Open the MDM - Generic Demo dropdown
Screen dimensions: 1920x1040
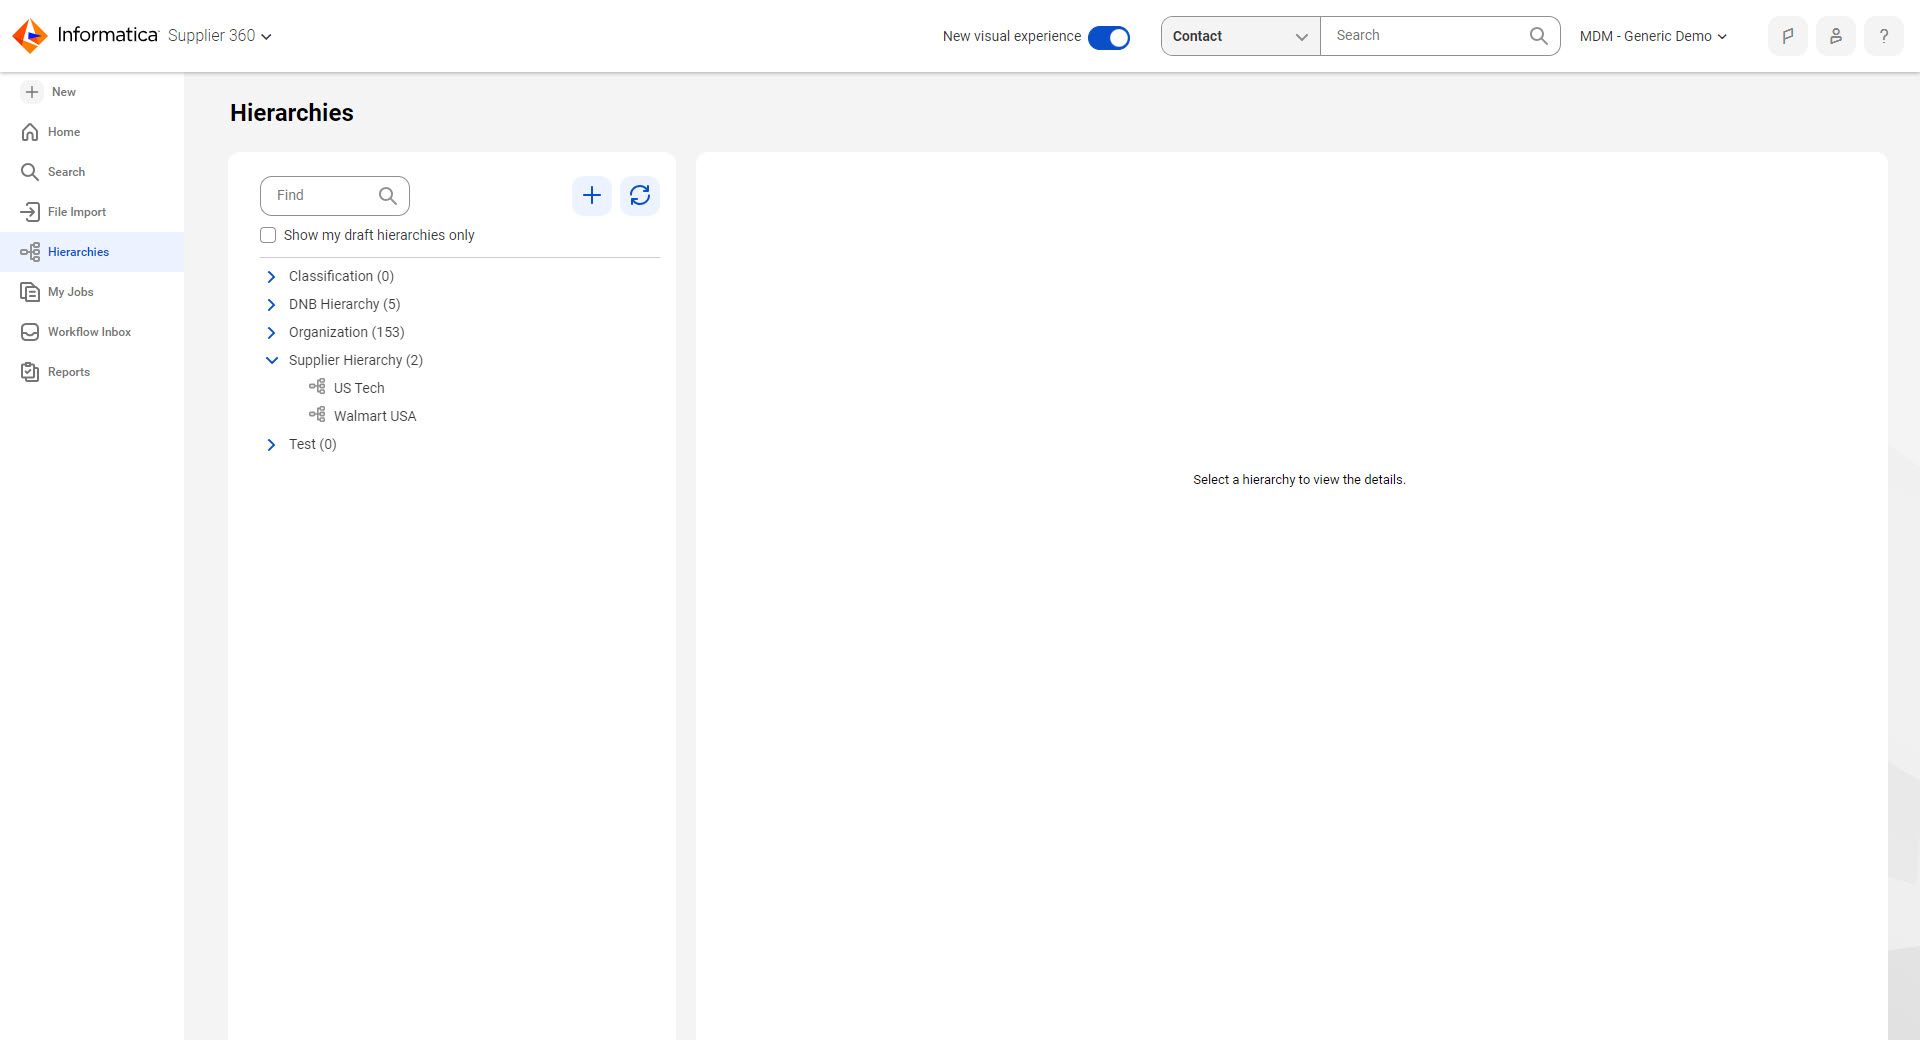(1653, 36)
